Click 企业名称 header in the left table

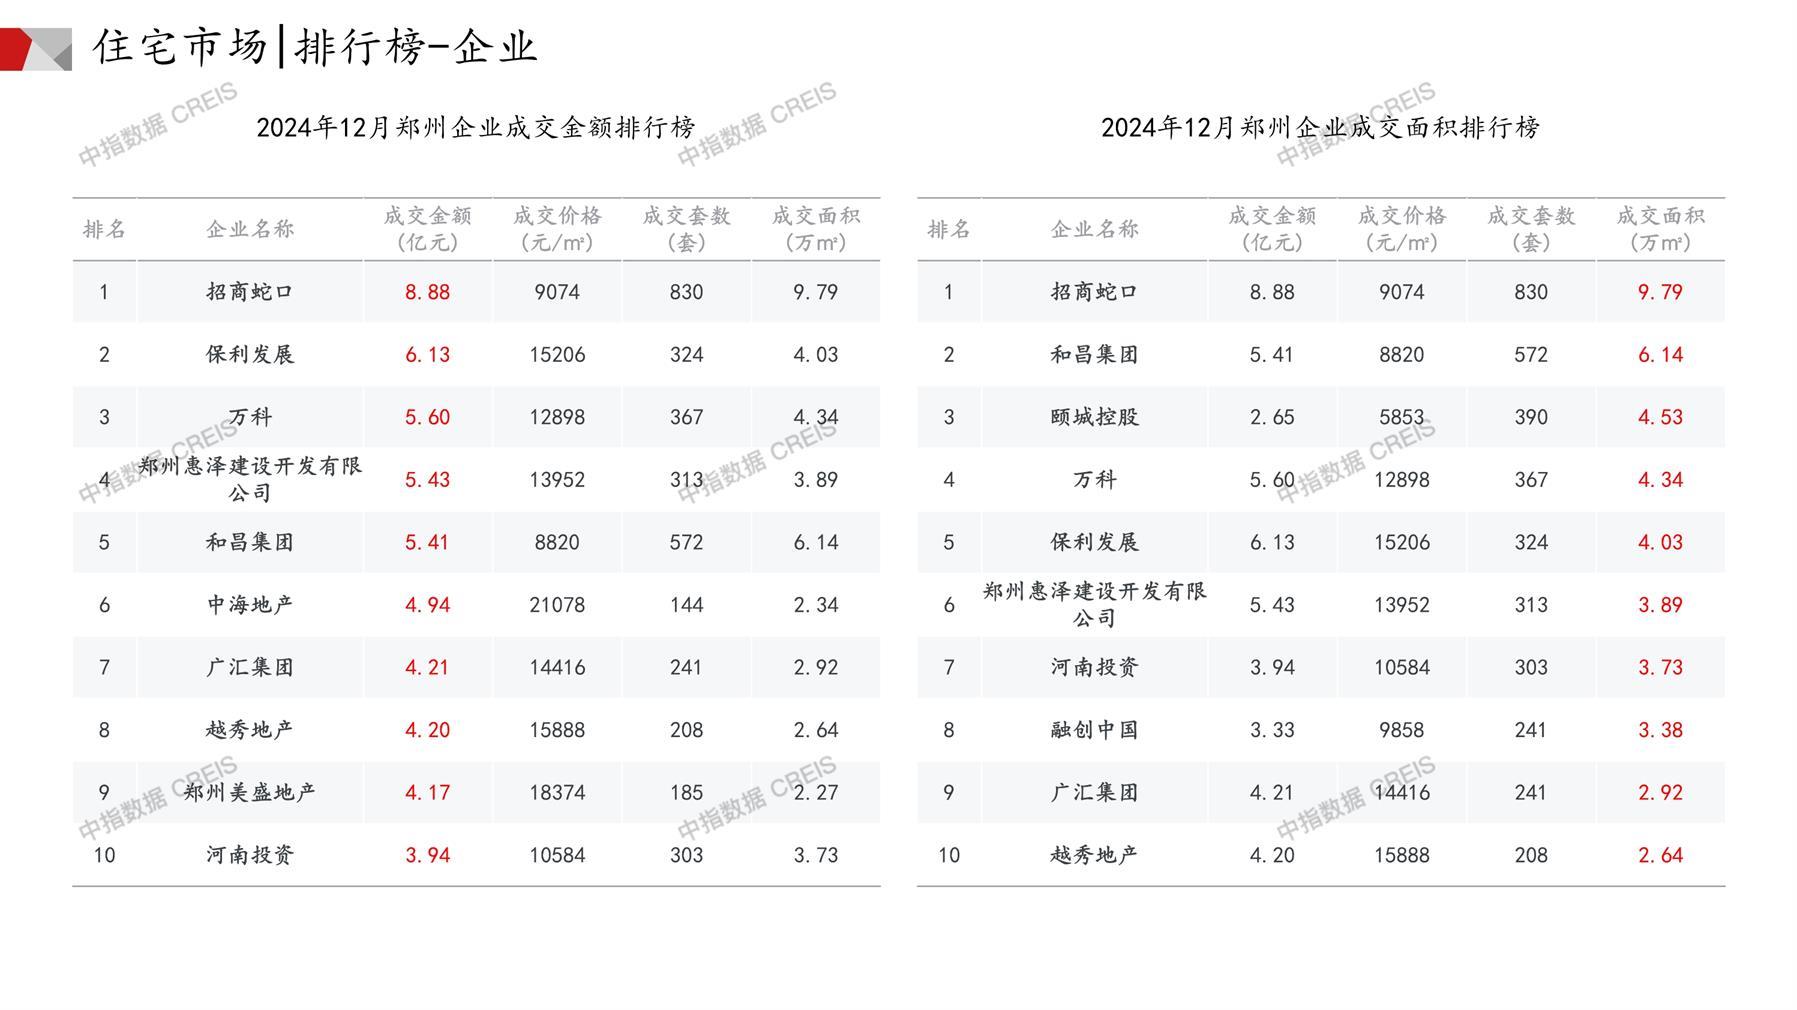tap(250, 229)
